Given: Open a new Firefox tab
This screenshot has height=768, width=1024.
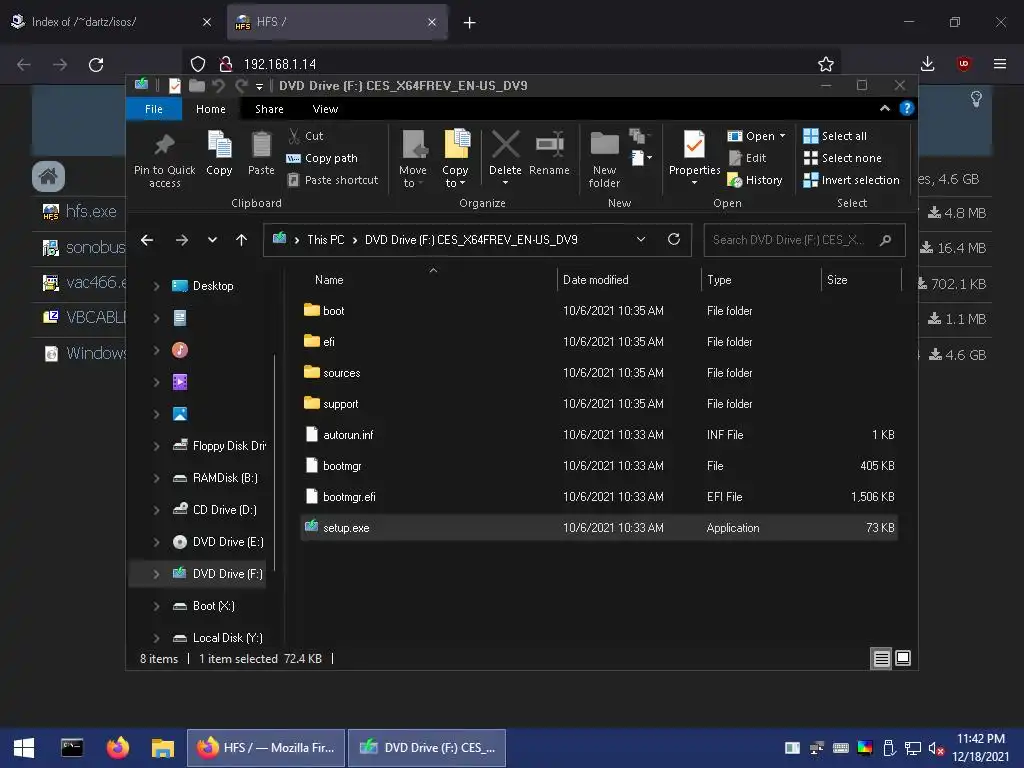Looking at the screenshot, I should [469, 23].
